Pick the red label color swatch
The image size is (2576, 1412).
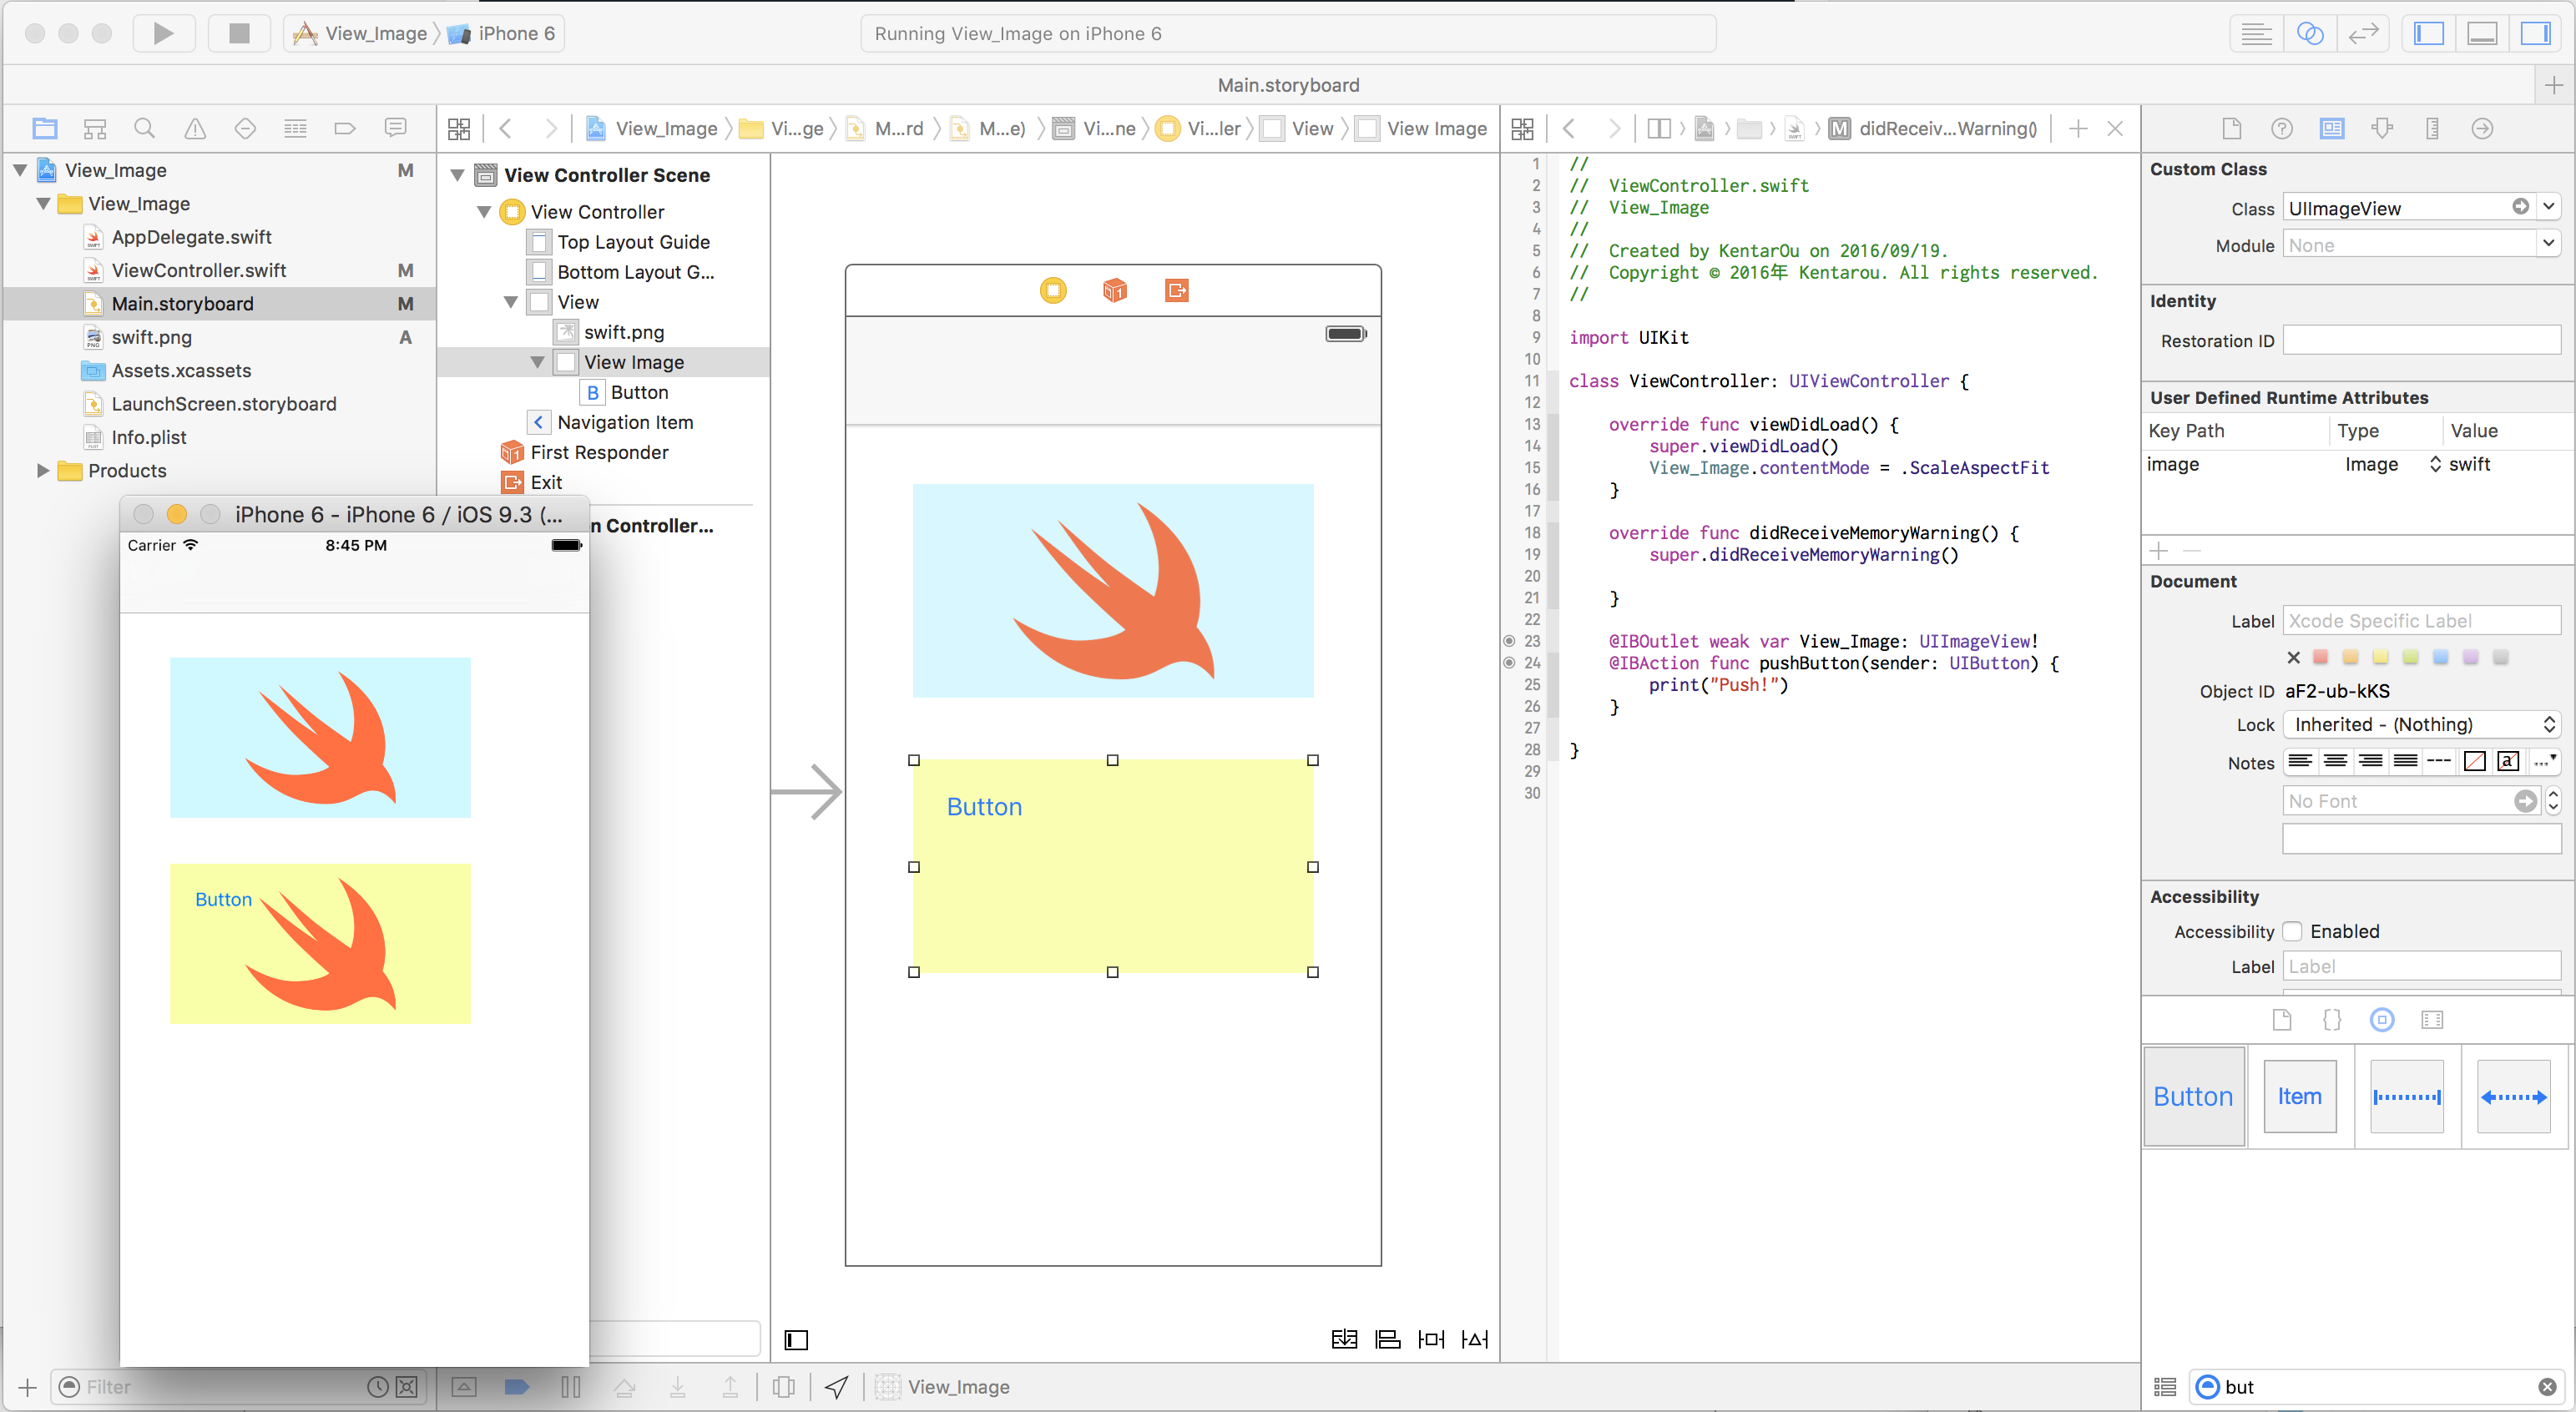point(2321,657)
